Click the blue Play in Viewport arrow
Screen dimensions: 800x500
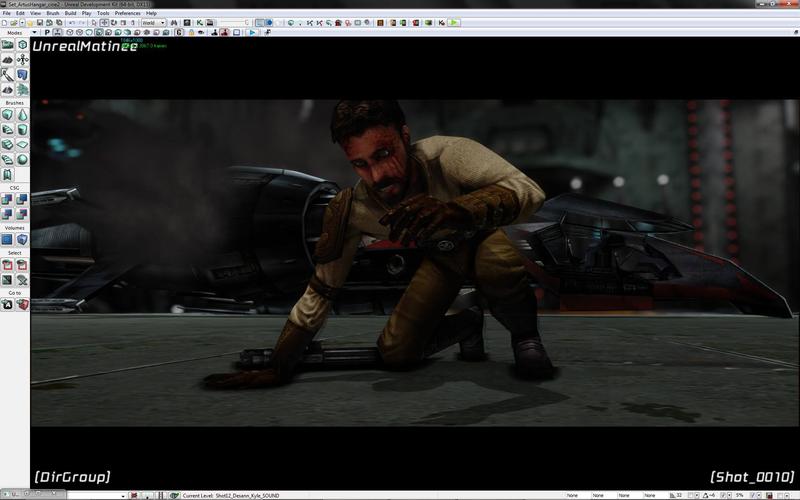(252, 33)
